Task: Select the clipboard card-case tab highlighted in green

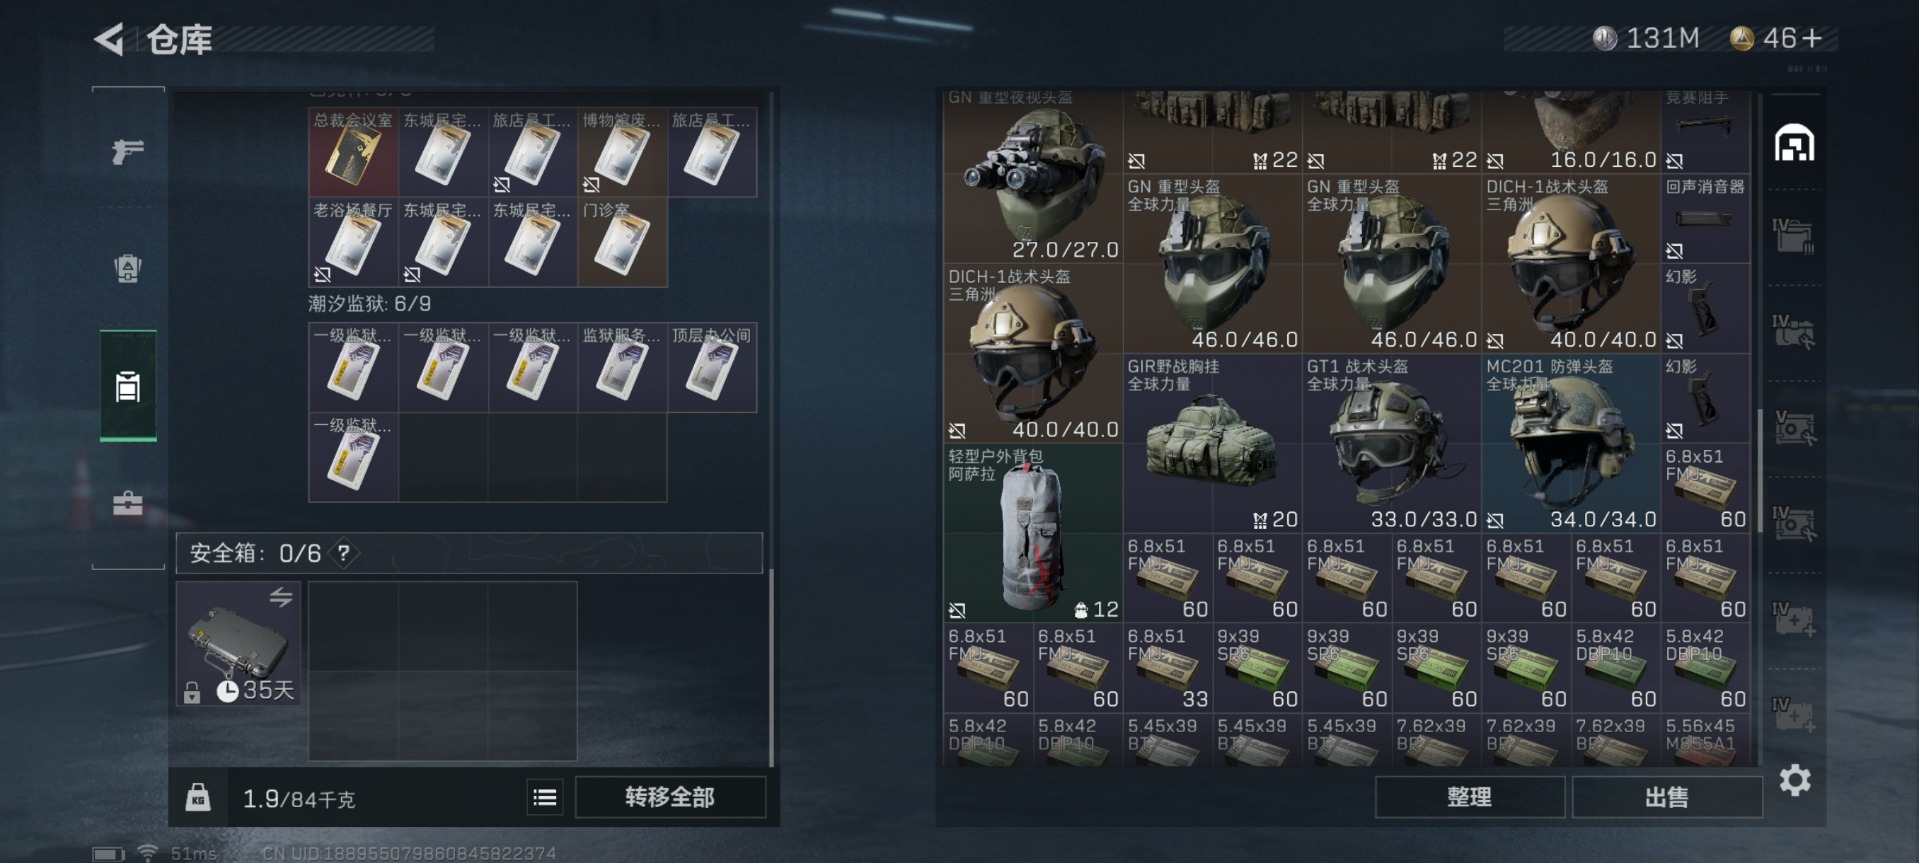Action: (x=128, y=386)
